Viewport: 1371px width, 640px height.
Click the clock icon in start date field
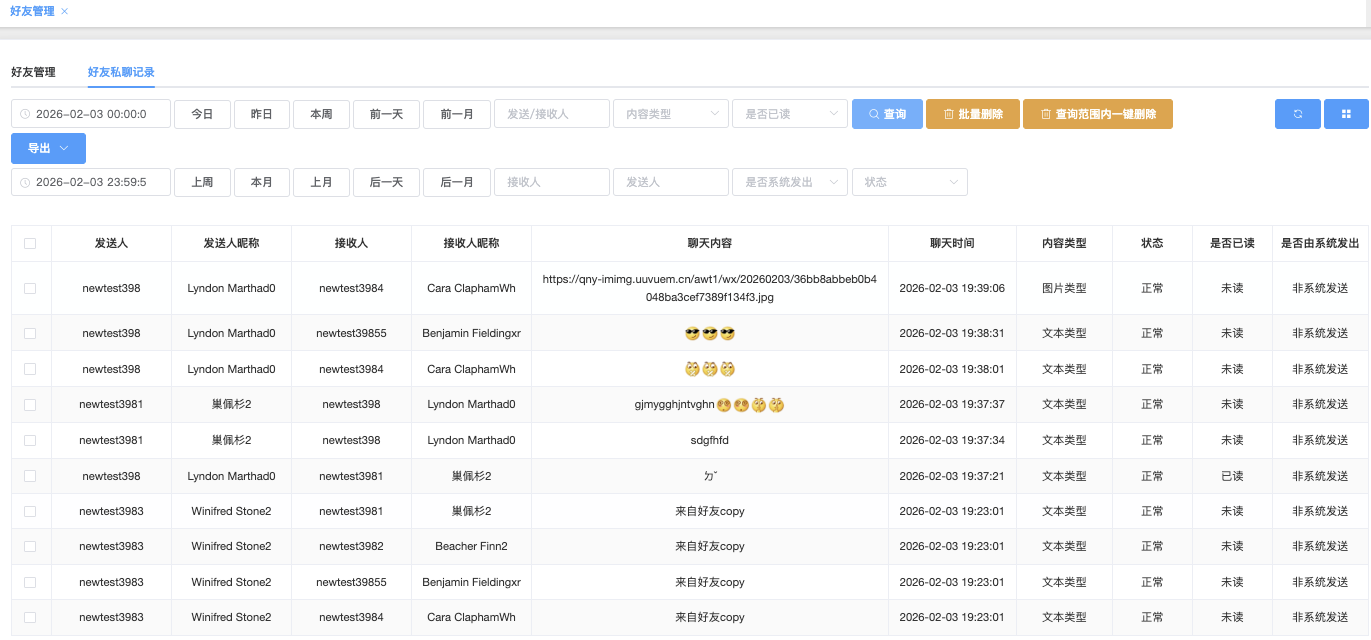point(25,114)
